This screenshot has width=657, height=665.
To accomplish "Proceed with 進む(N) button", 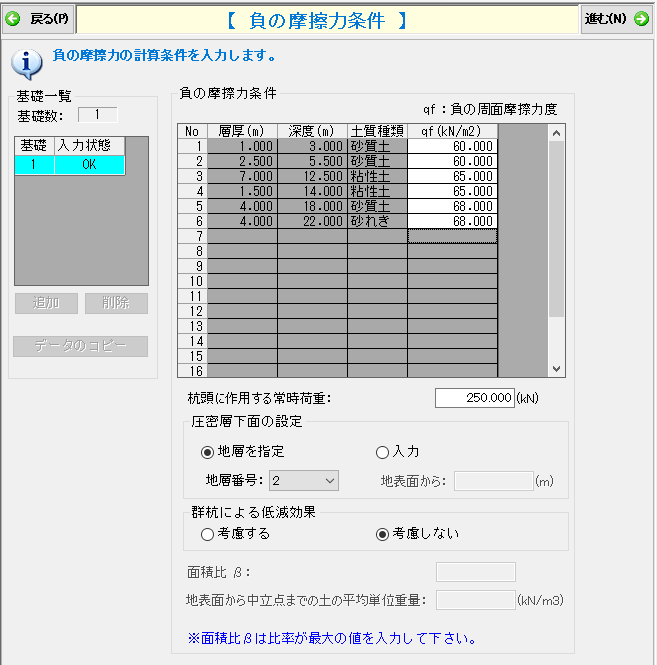I will click(617, 19).
